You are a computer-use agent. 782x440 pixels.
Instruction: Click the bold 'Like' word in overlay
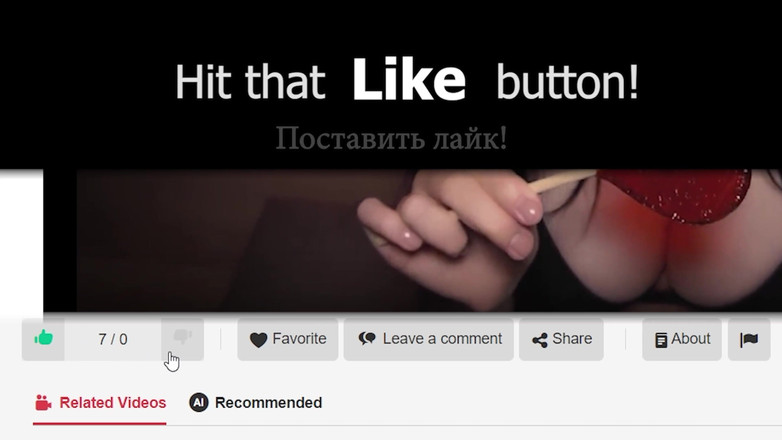click(409, 80)
